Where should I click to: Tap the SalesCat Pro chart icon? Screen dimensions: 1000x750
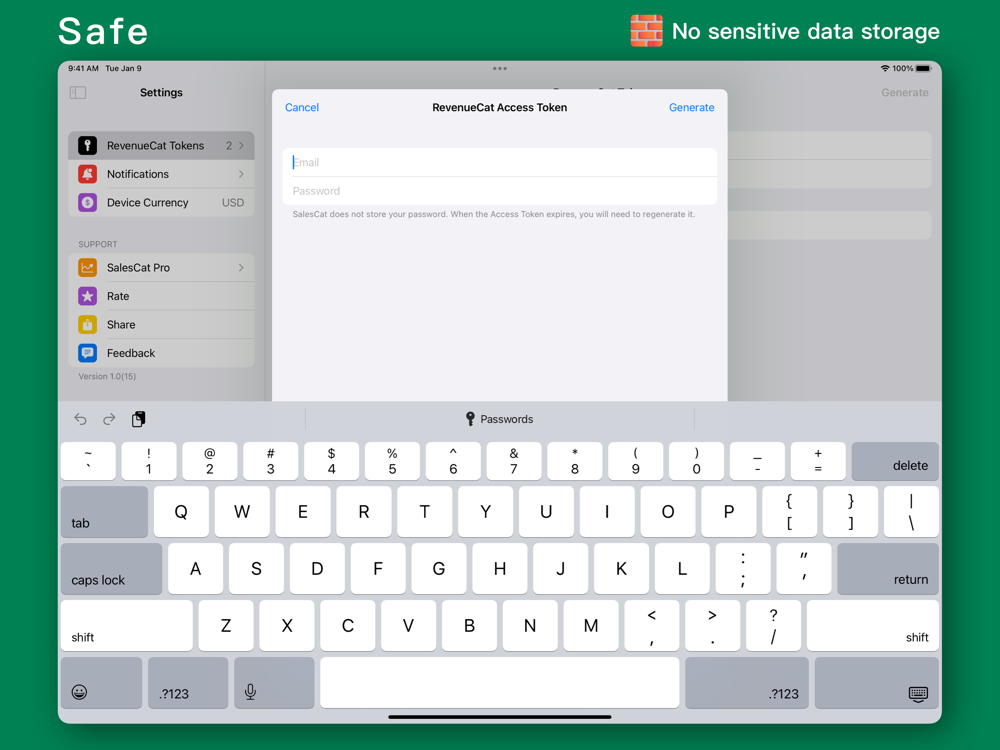click(87, 268)
